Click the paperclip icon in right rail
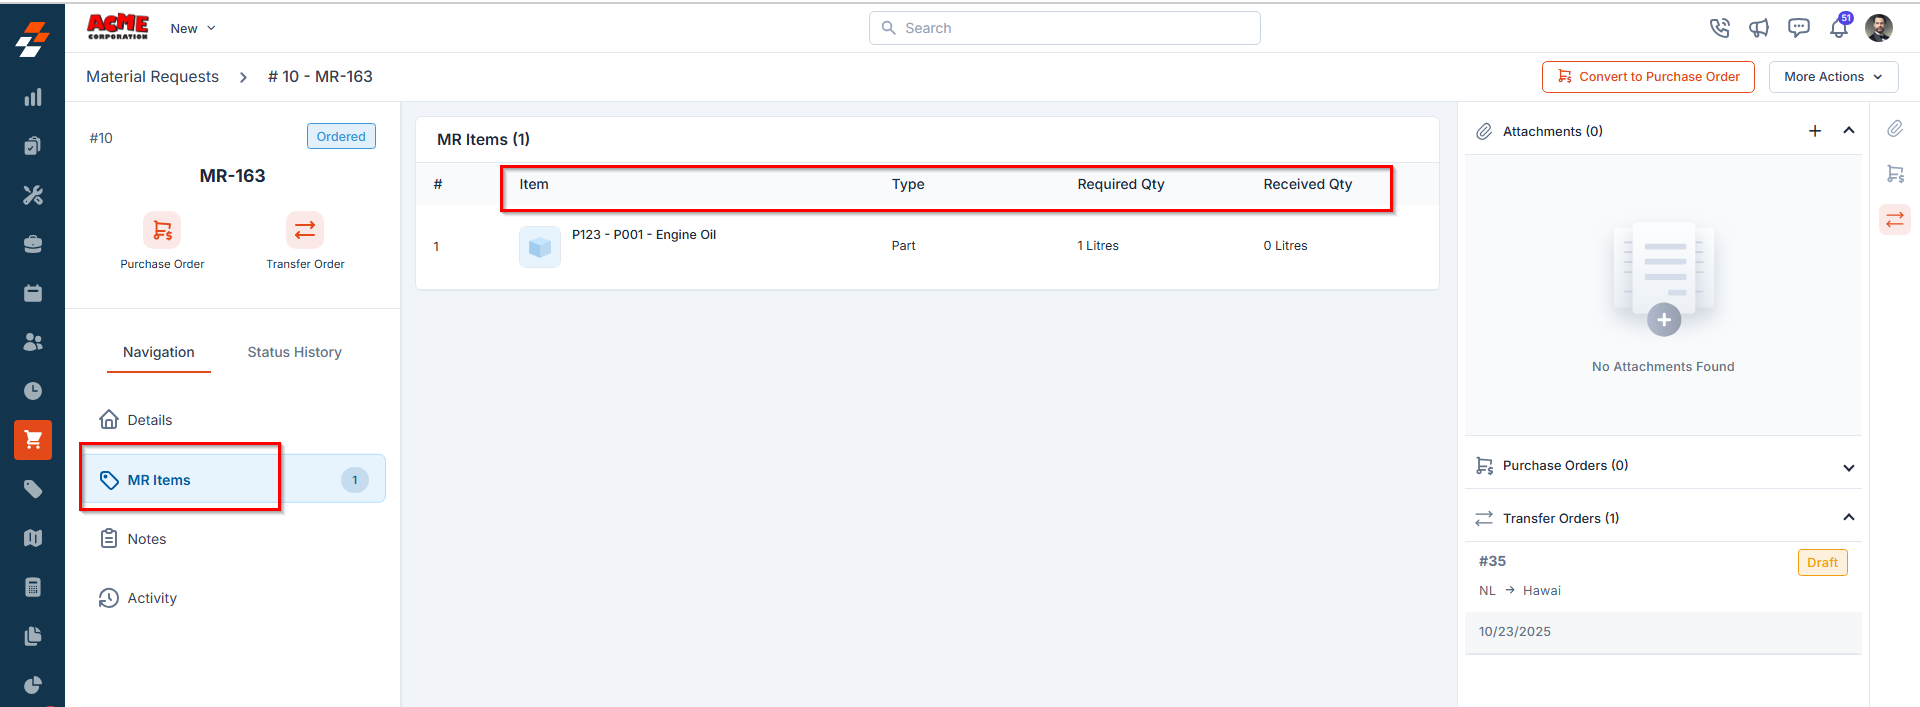Screen dimensions: 1920x707 pos(1895,129)
